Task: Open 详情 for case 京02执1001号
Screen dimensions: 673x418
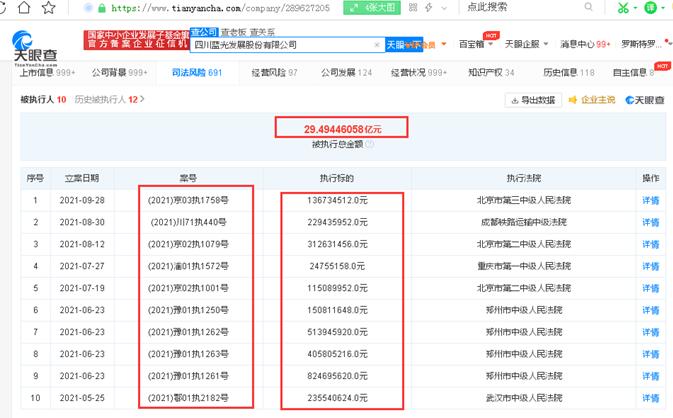Action: 650,288
